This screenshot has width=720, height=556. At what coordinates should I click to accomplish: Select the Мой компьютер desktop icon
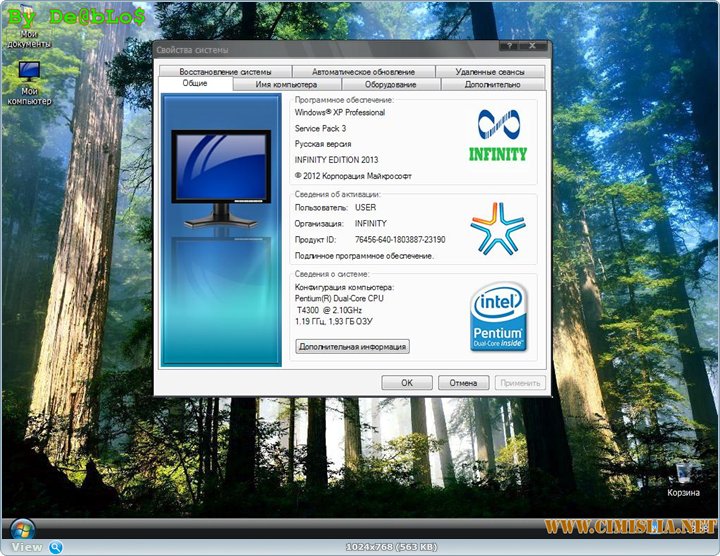point(29,73)
